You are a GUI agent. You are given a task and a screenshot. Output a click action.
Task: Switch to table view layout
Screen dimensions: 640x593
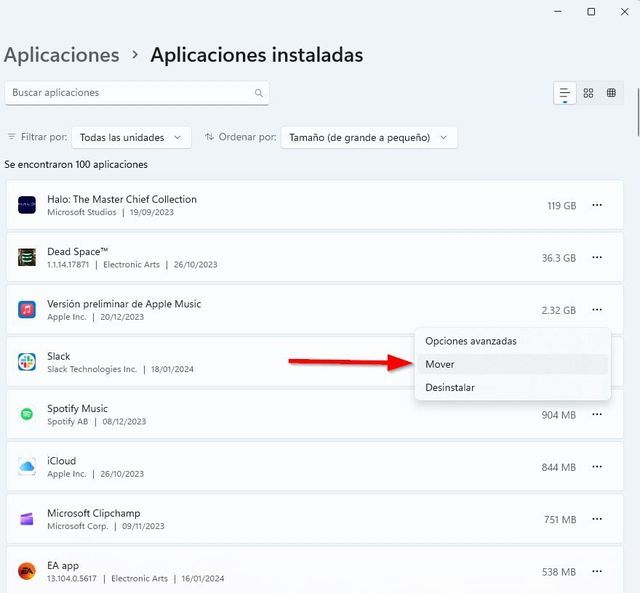[x=611, y=93]
